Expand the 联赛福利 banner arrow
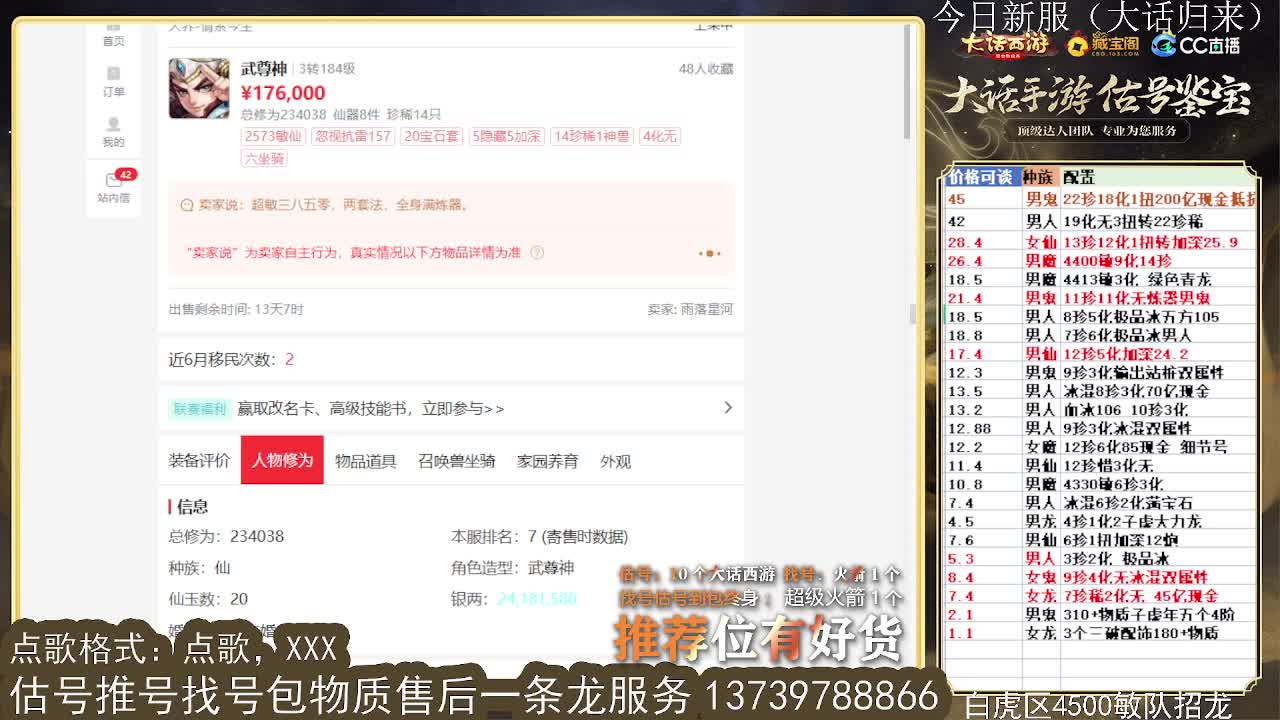1280x720 pixels. tap(727, 408)
